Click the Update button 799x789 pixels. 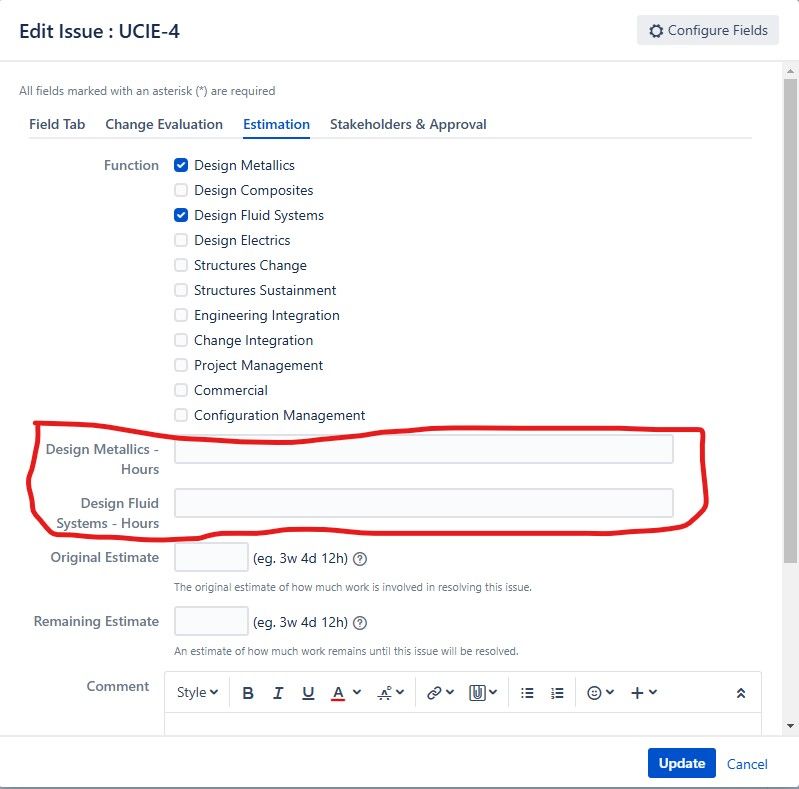pyautogui.click(x=682, y=763)
